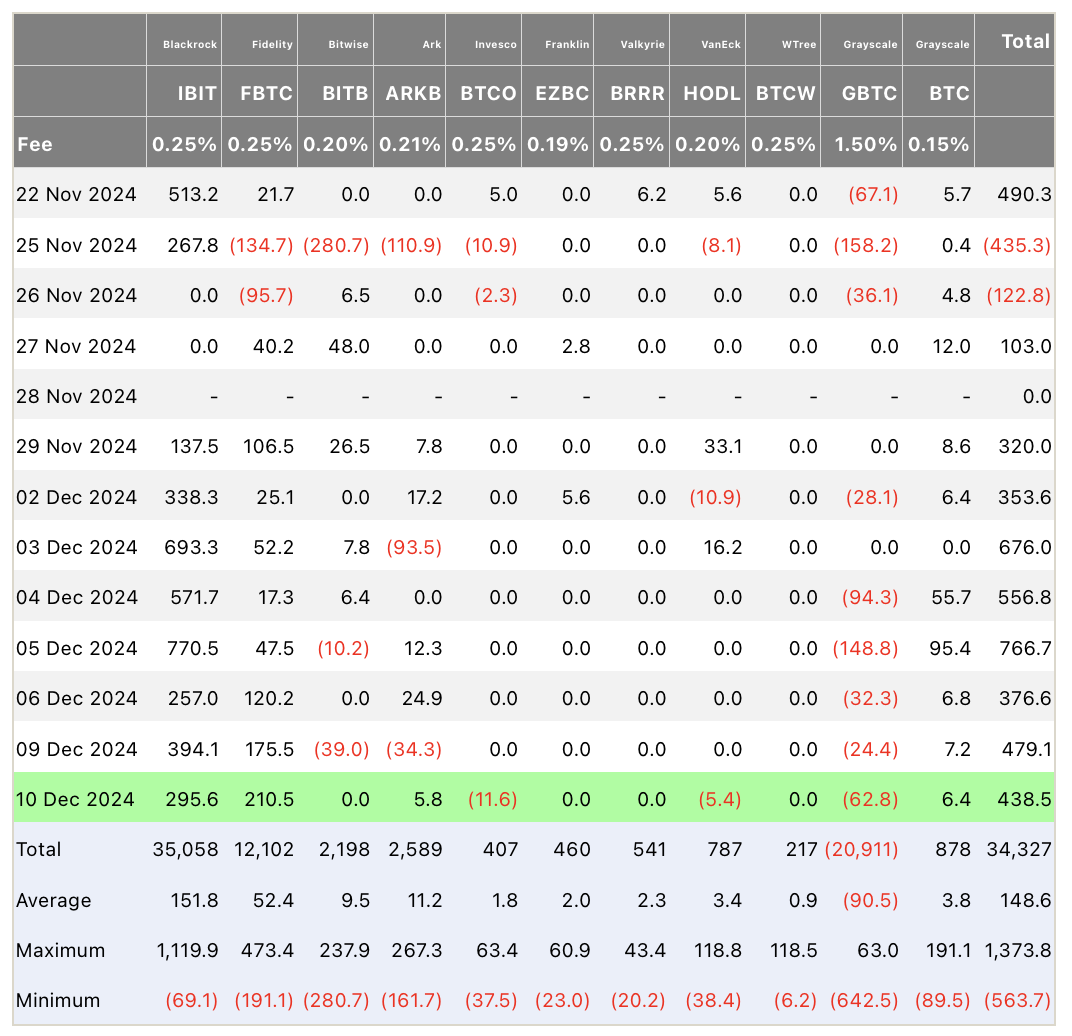Select the (11.6) BTCO cell
Viewport: 1072px width, 1036px height.
492,799
